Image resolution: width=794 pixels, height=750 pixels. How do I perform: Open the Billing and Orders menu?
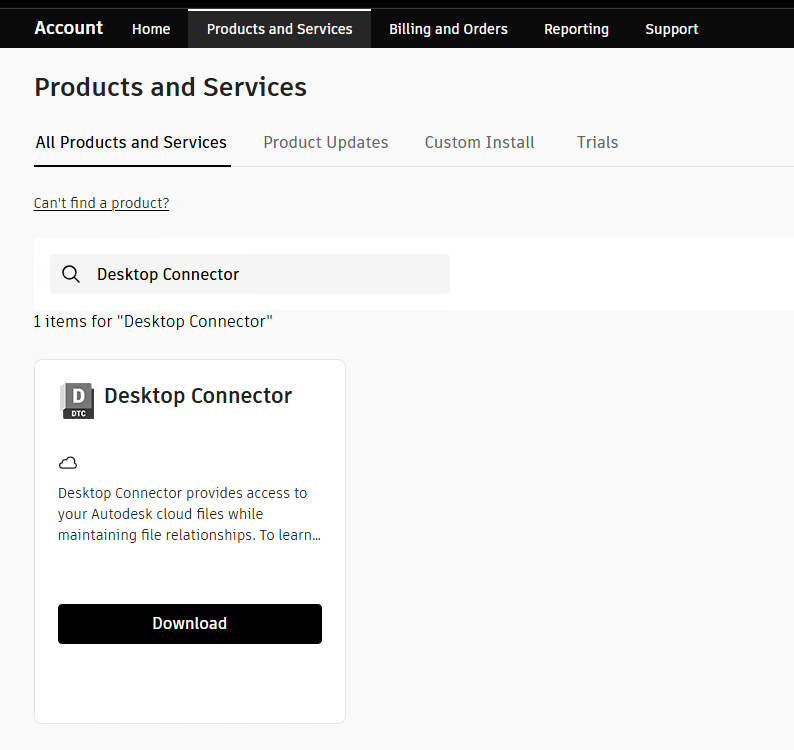pyautogui.click(x=448, y=29)
